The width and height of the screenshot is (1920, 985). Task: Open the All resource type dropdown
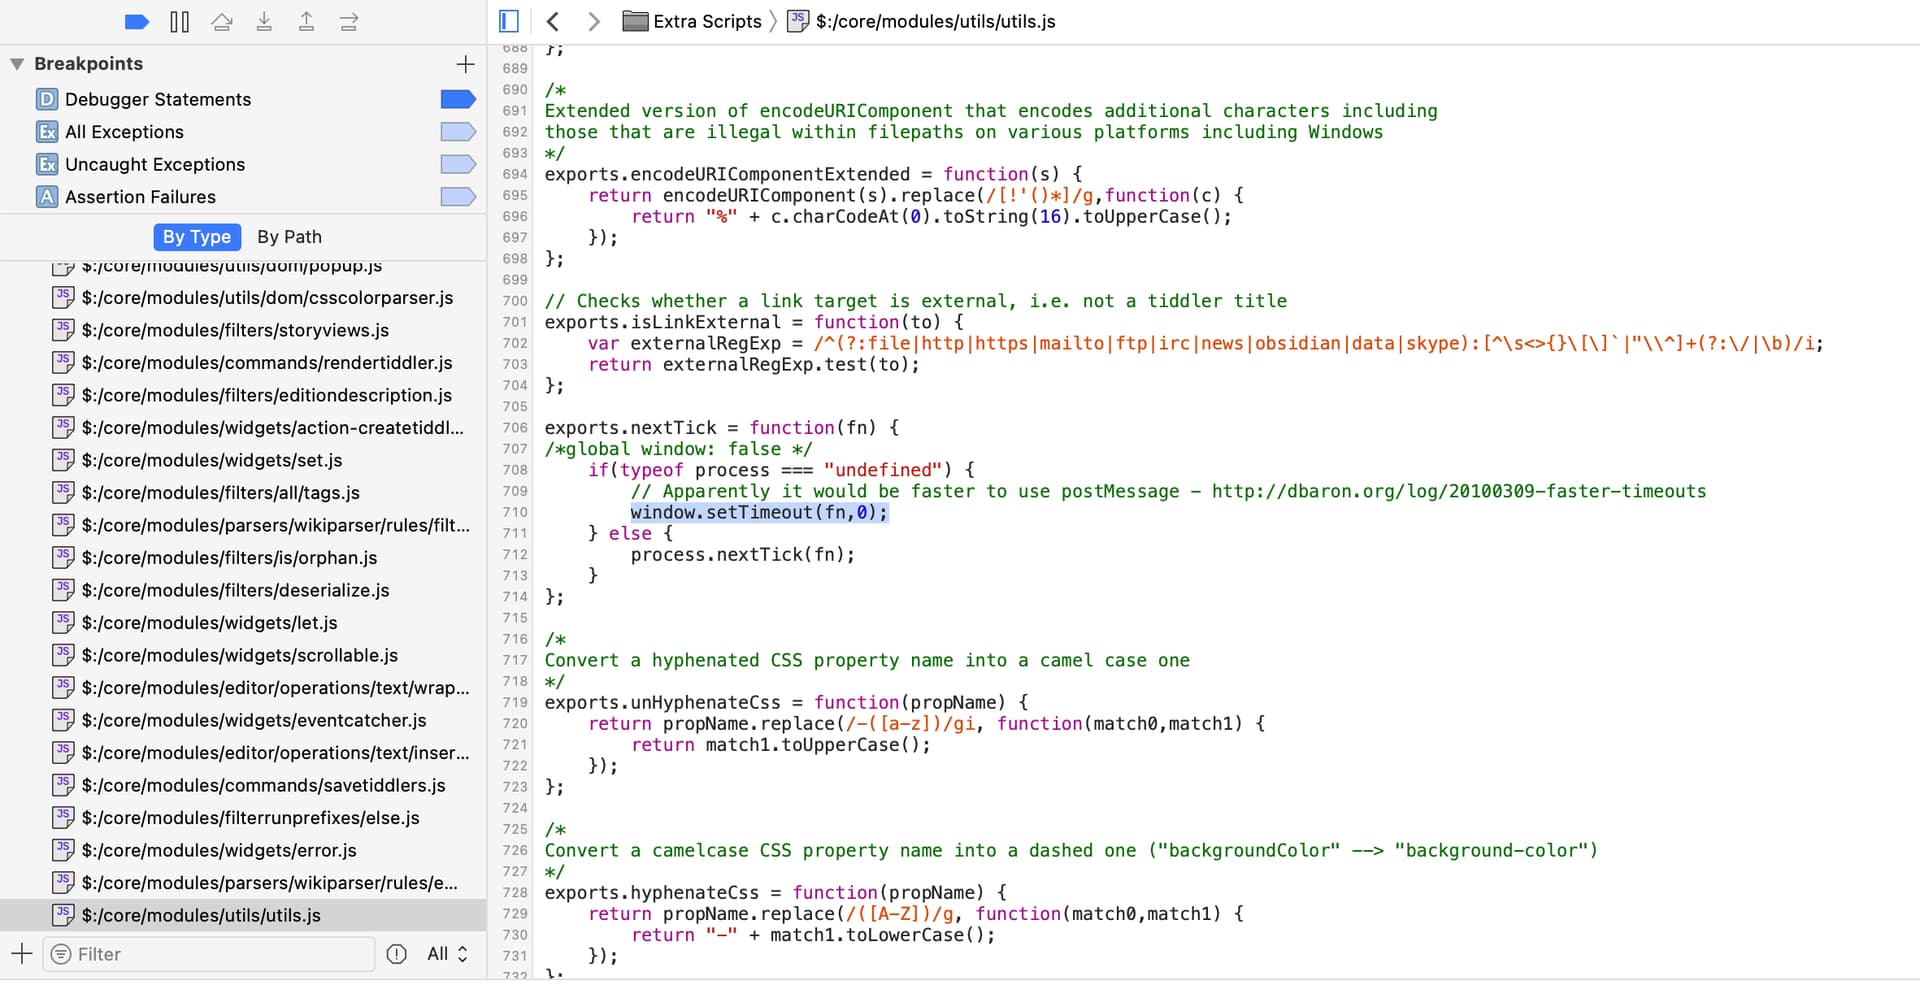pyautogui.click(x=447, y=954)
